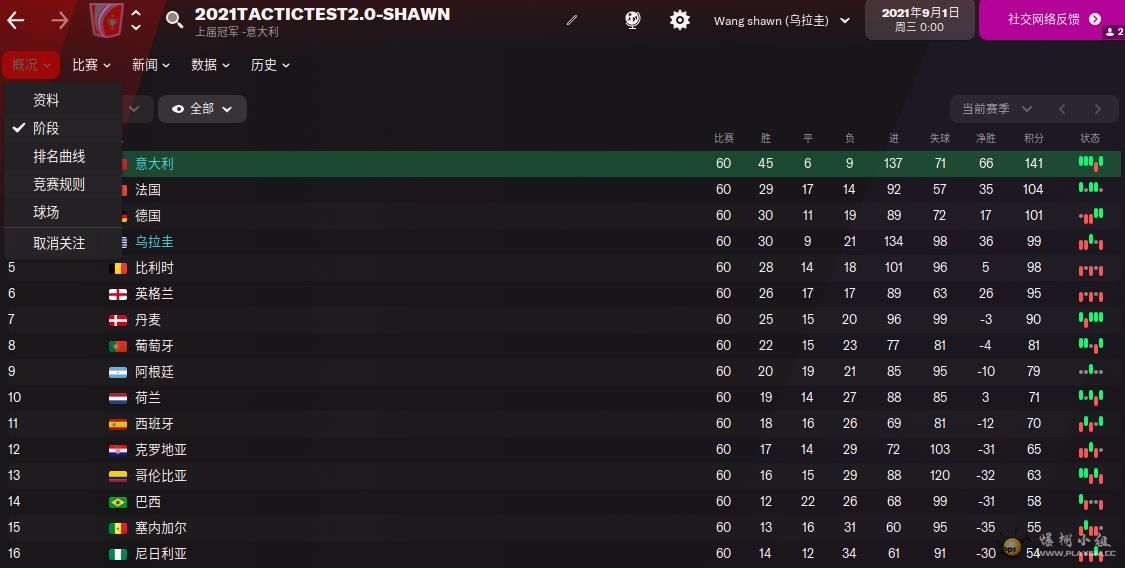
Task: Click the 积分 column header
Action: 1033,138
